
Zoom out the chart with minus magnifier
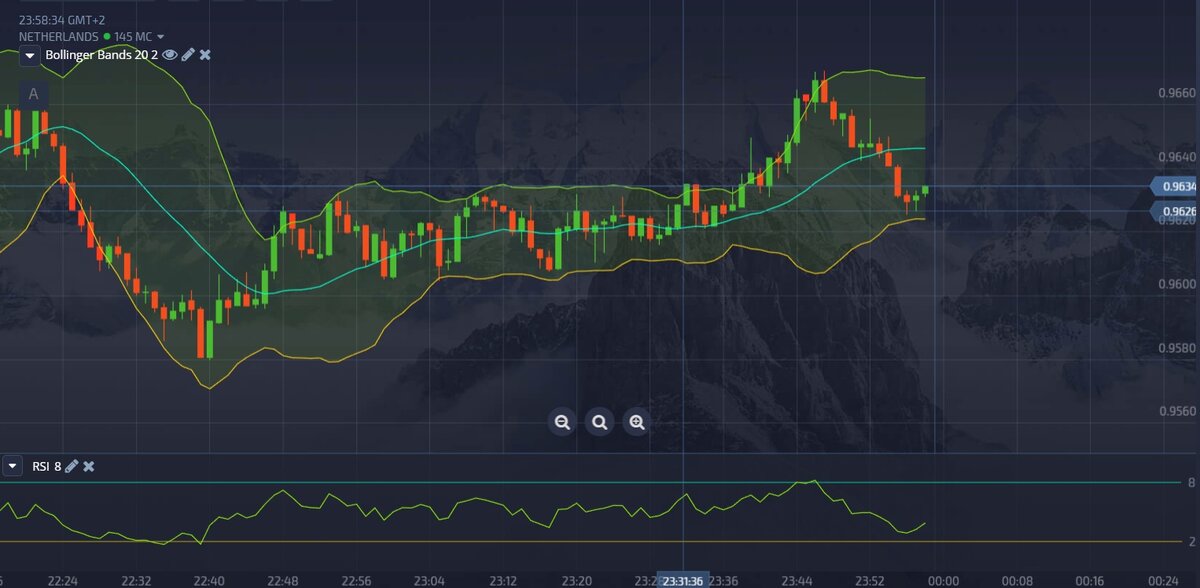click(562, 422)
